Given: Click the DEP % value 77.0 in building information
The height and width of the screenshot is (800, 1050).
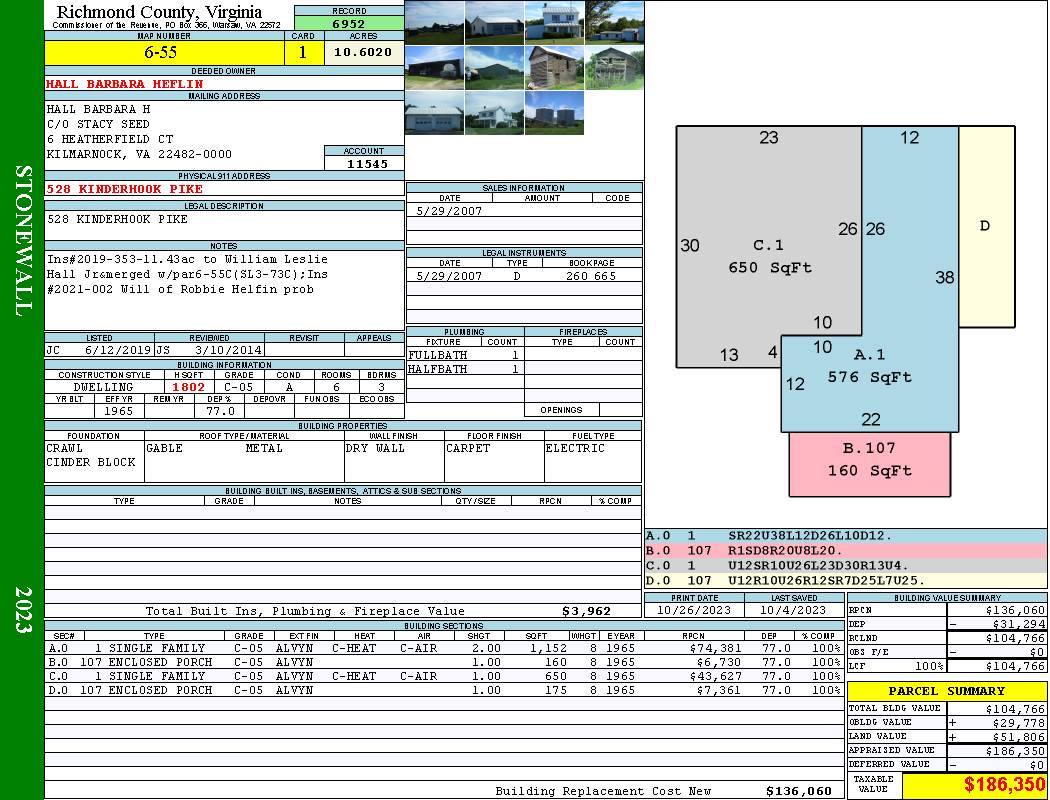Looking at the screenshot, I should pos(220,411).
